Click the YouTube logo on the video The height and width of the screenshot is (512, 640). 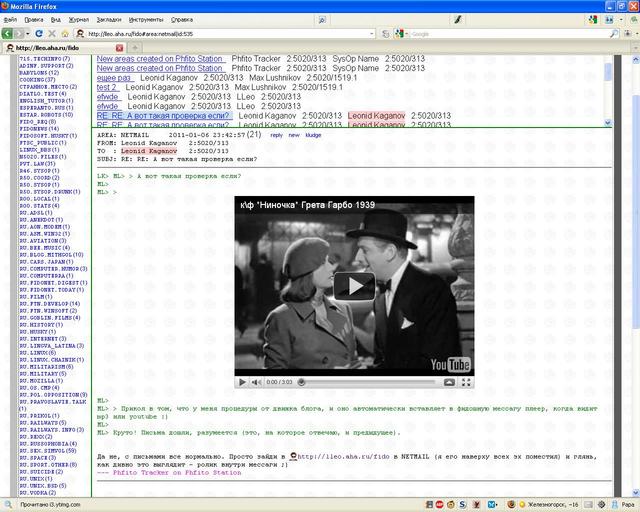point(450,366)
